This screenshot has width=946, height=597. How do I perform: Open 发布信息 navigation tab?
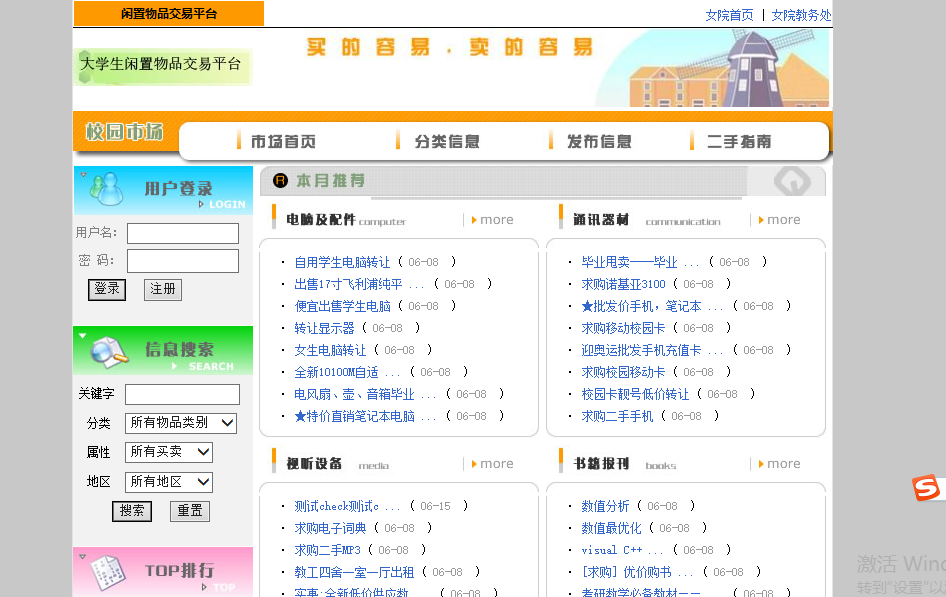[x=599, y=141]
